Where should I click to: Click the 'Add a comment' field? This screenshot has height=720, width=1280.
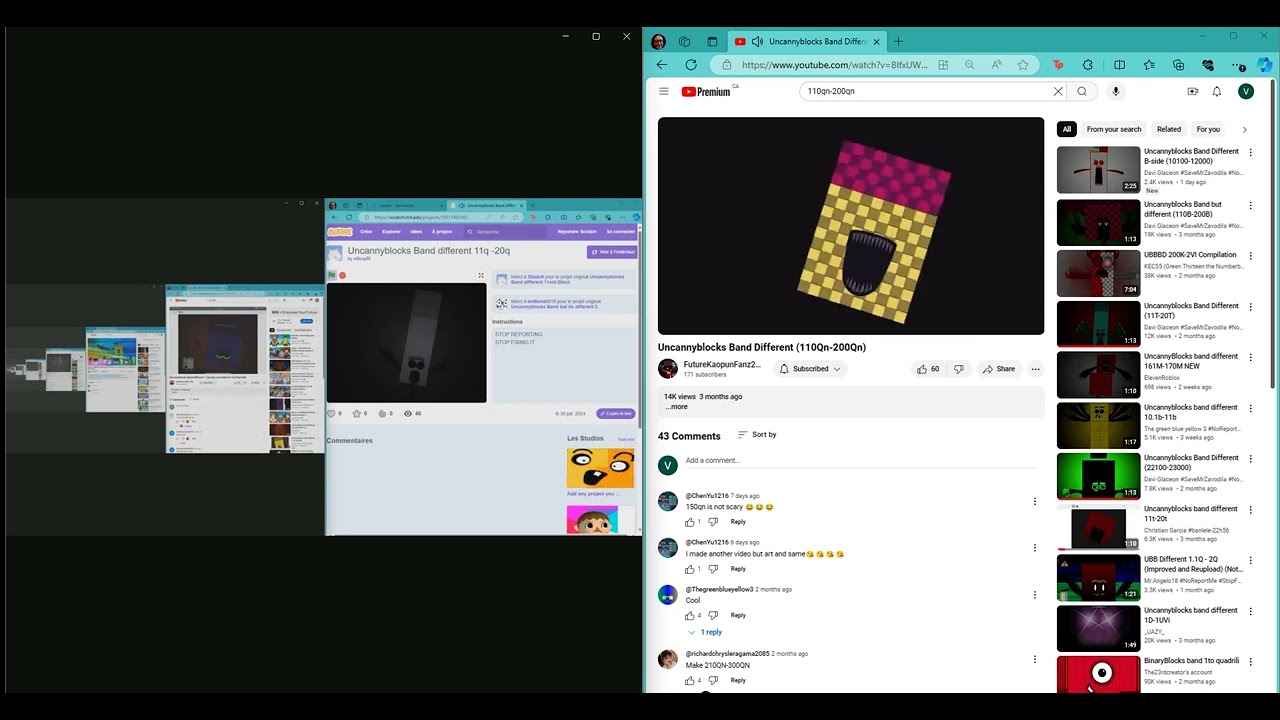tap(860, 461)
